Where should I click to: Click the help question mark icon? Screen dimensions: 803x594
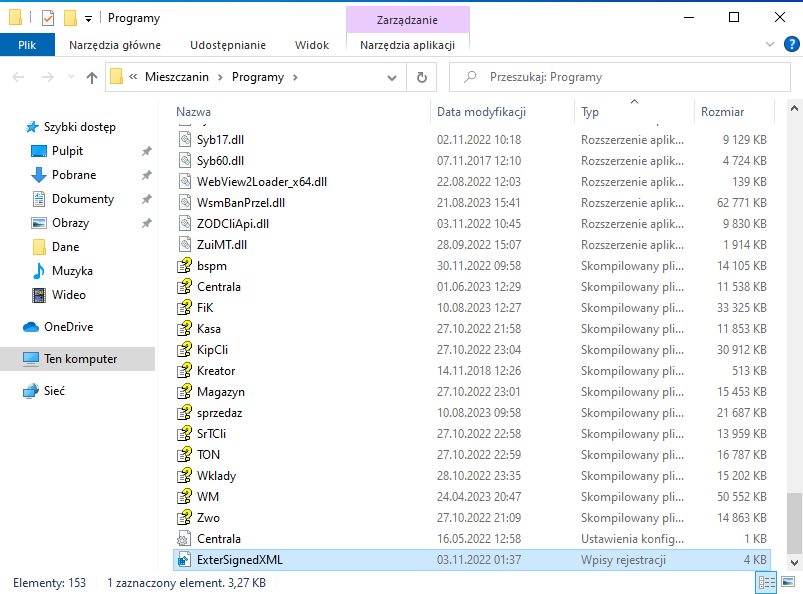(790, 45)
